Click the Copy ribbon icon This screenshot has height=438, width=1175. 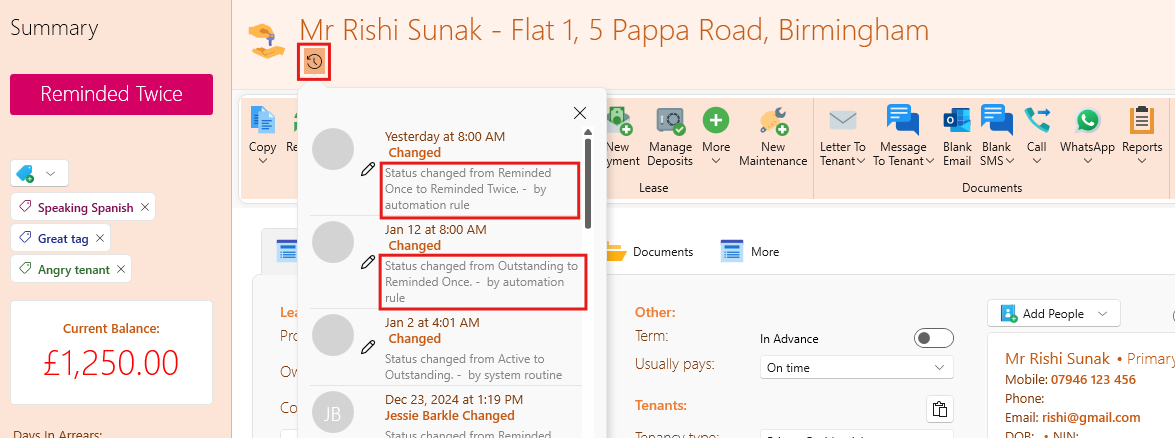click(263, 120)
